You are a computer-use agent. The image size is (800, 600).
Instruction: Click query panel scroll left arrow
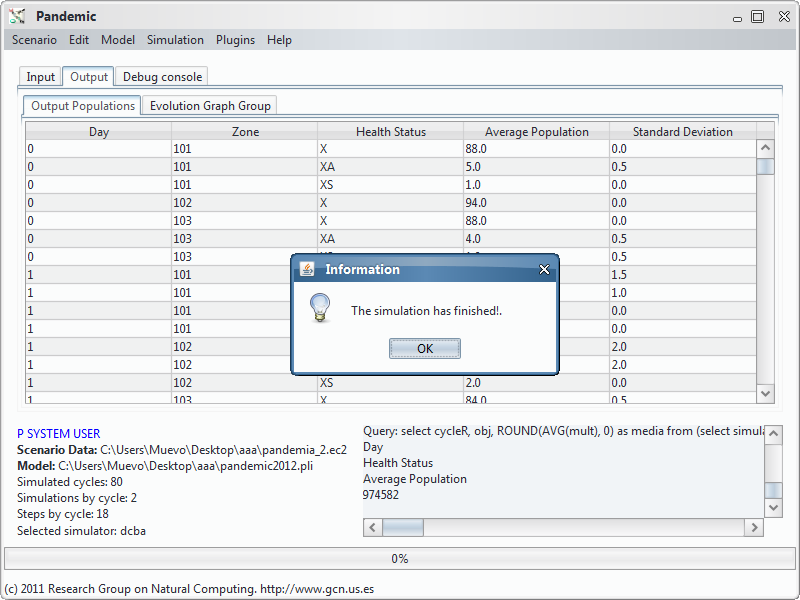pos(372,528)
